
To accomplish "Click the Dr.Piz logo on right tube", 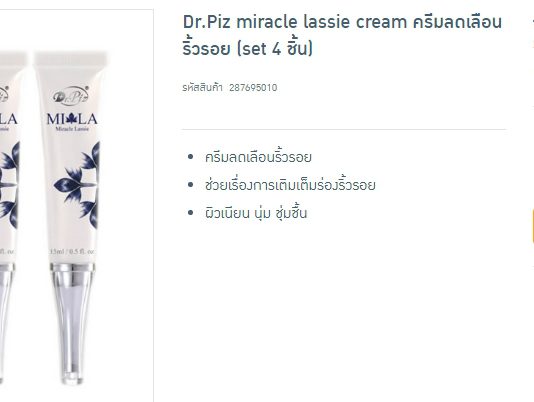I will [71, 95].
